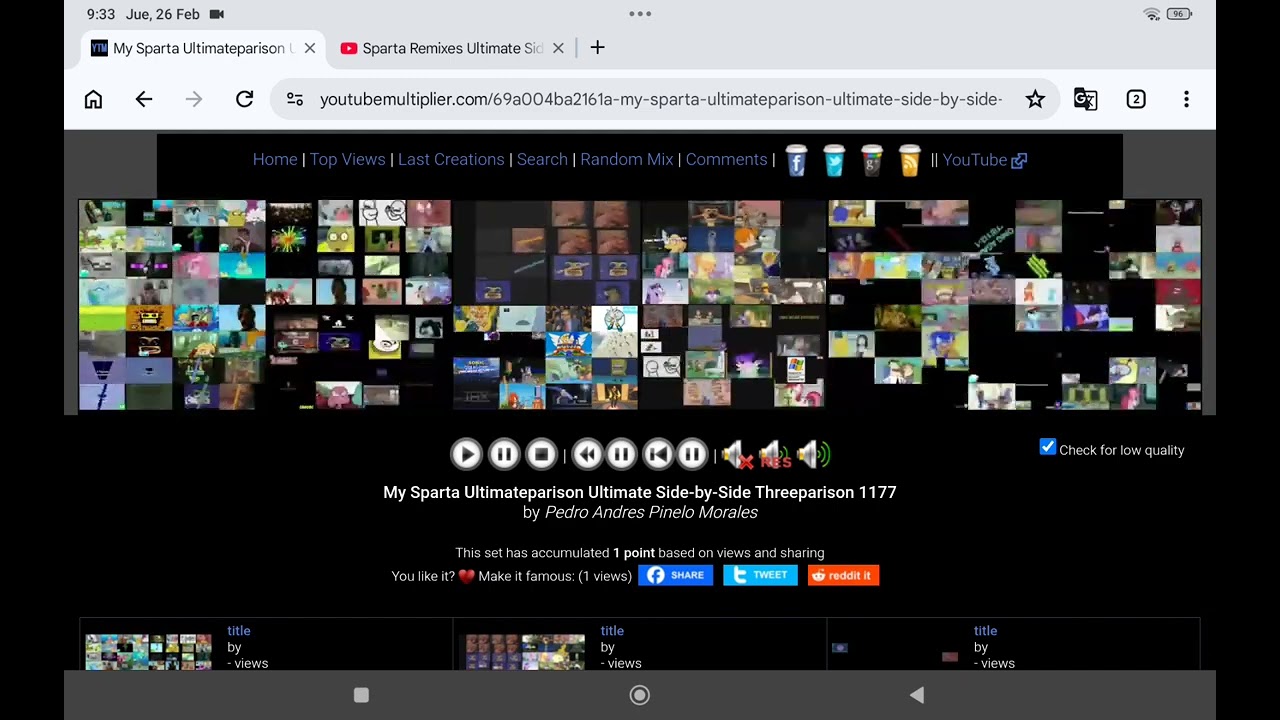Tap the Android back triangle button

coord(916,695)
